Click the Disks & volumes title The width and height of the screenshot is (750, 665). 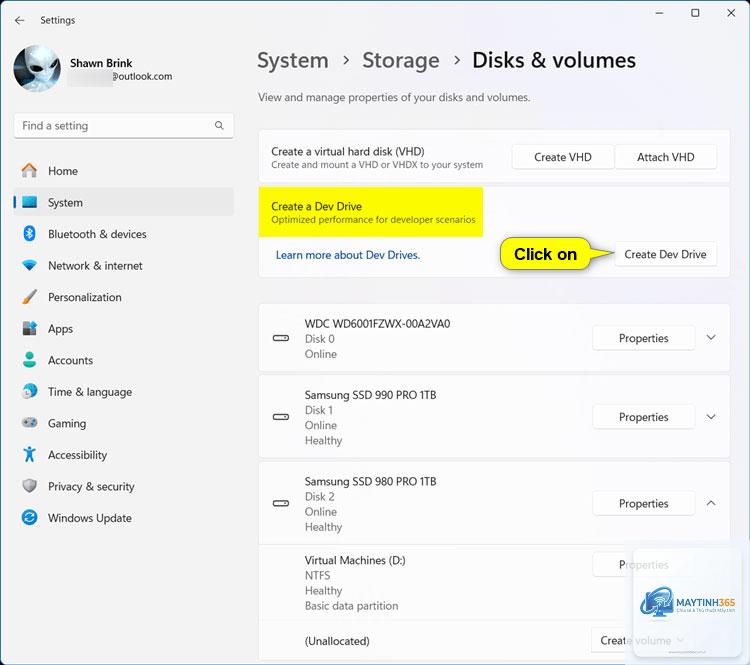click(x=554, y=60)
